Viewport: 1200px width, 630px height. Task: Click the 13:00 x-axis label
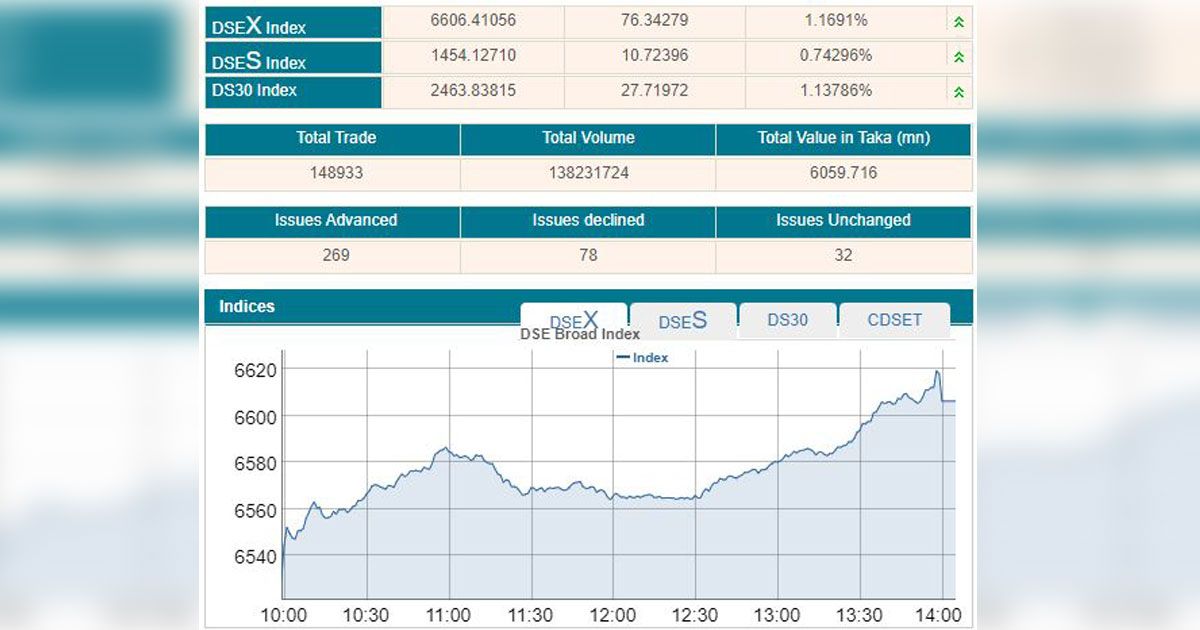pos(776,614)
